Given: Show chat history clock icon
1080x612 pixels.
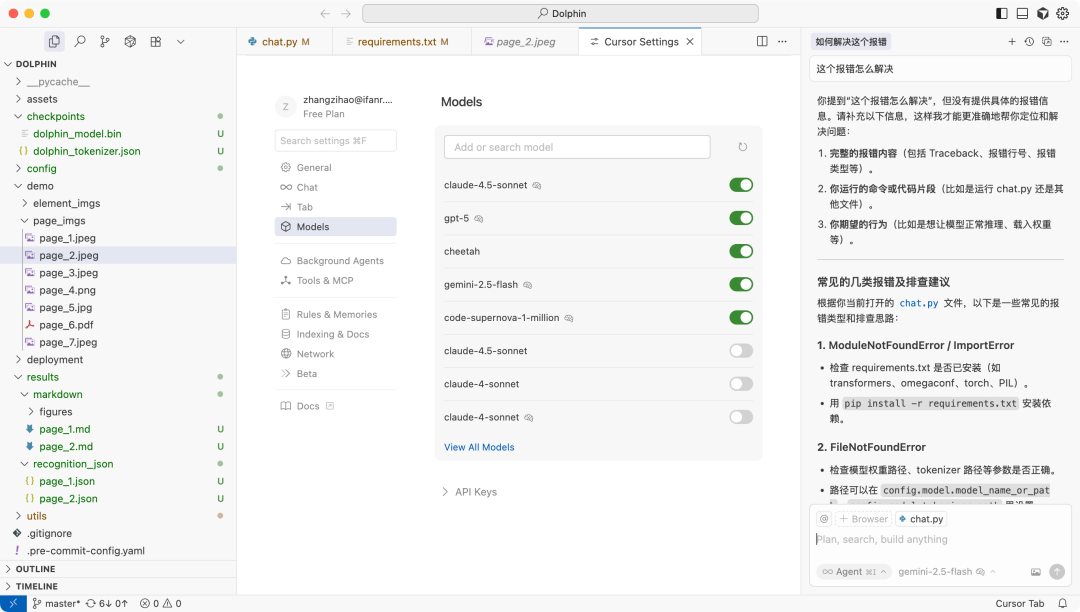Looking at the screenshot, I should [x=1029, y=42].
